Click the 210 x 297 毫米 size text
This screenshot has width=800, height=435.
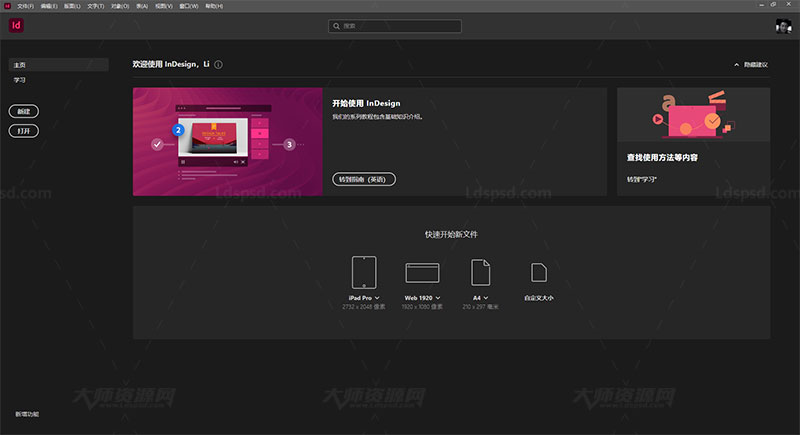(x=480, y=307)
